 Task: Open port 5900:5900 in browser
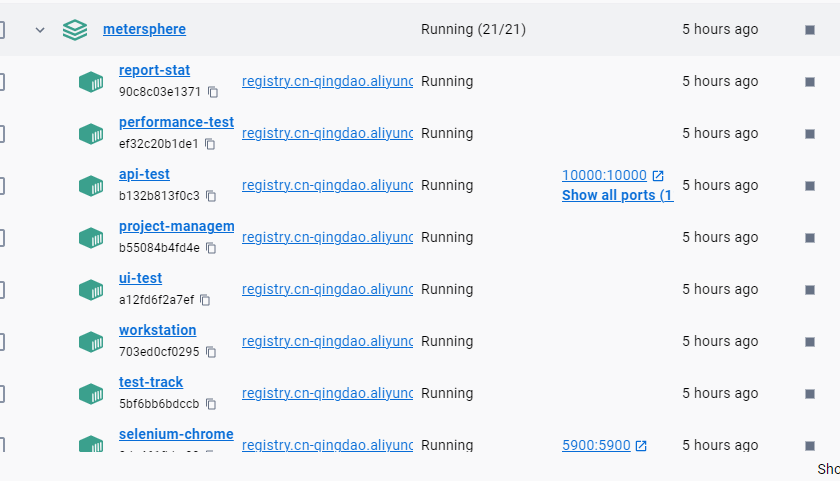(596, 445)
